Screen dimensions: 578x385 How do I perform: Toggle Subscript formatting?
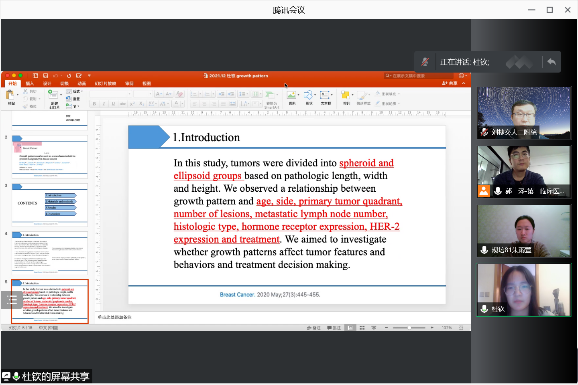click(x=142, y=104)
